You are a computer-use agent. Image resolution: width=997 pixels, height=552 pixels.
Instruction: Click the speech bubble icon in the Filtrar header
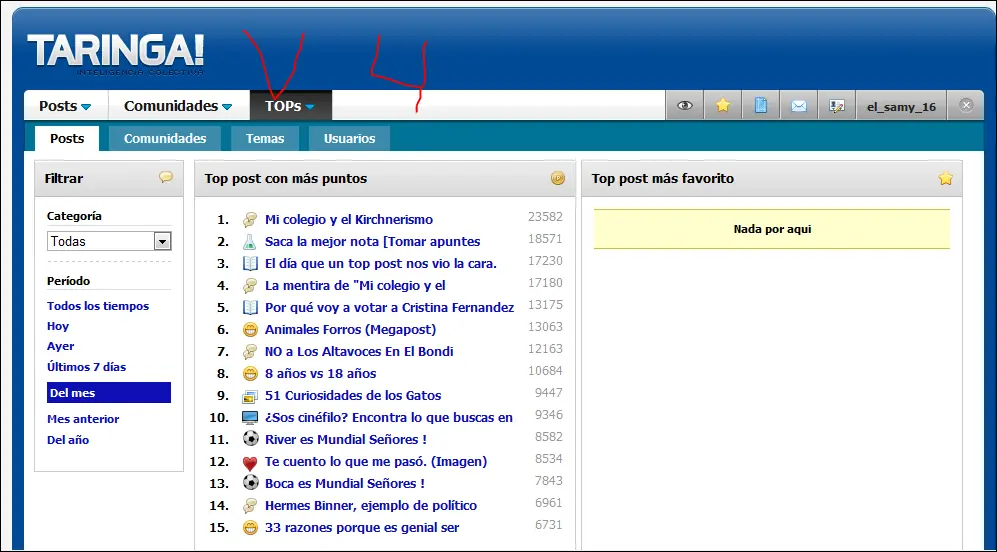(x=166, y=177)
